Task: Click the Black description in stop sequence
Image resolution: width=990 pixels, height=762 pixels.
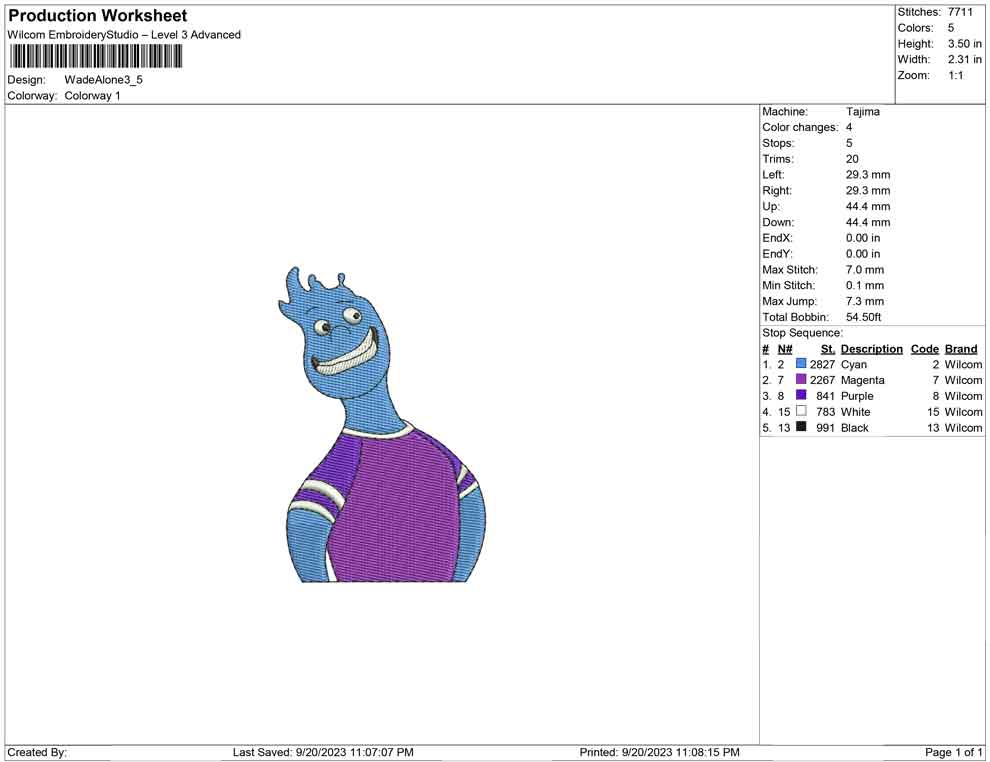Action: tap(855, 427)
